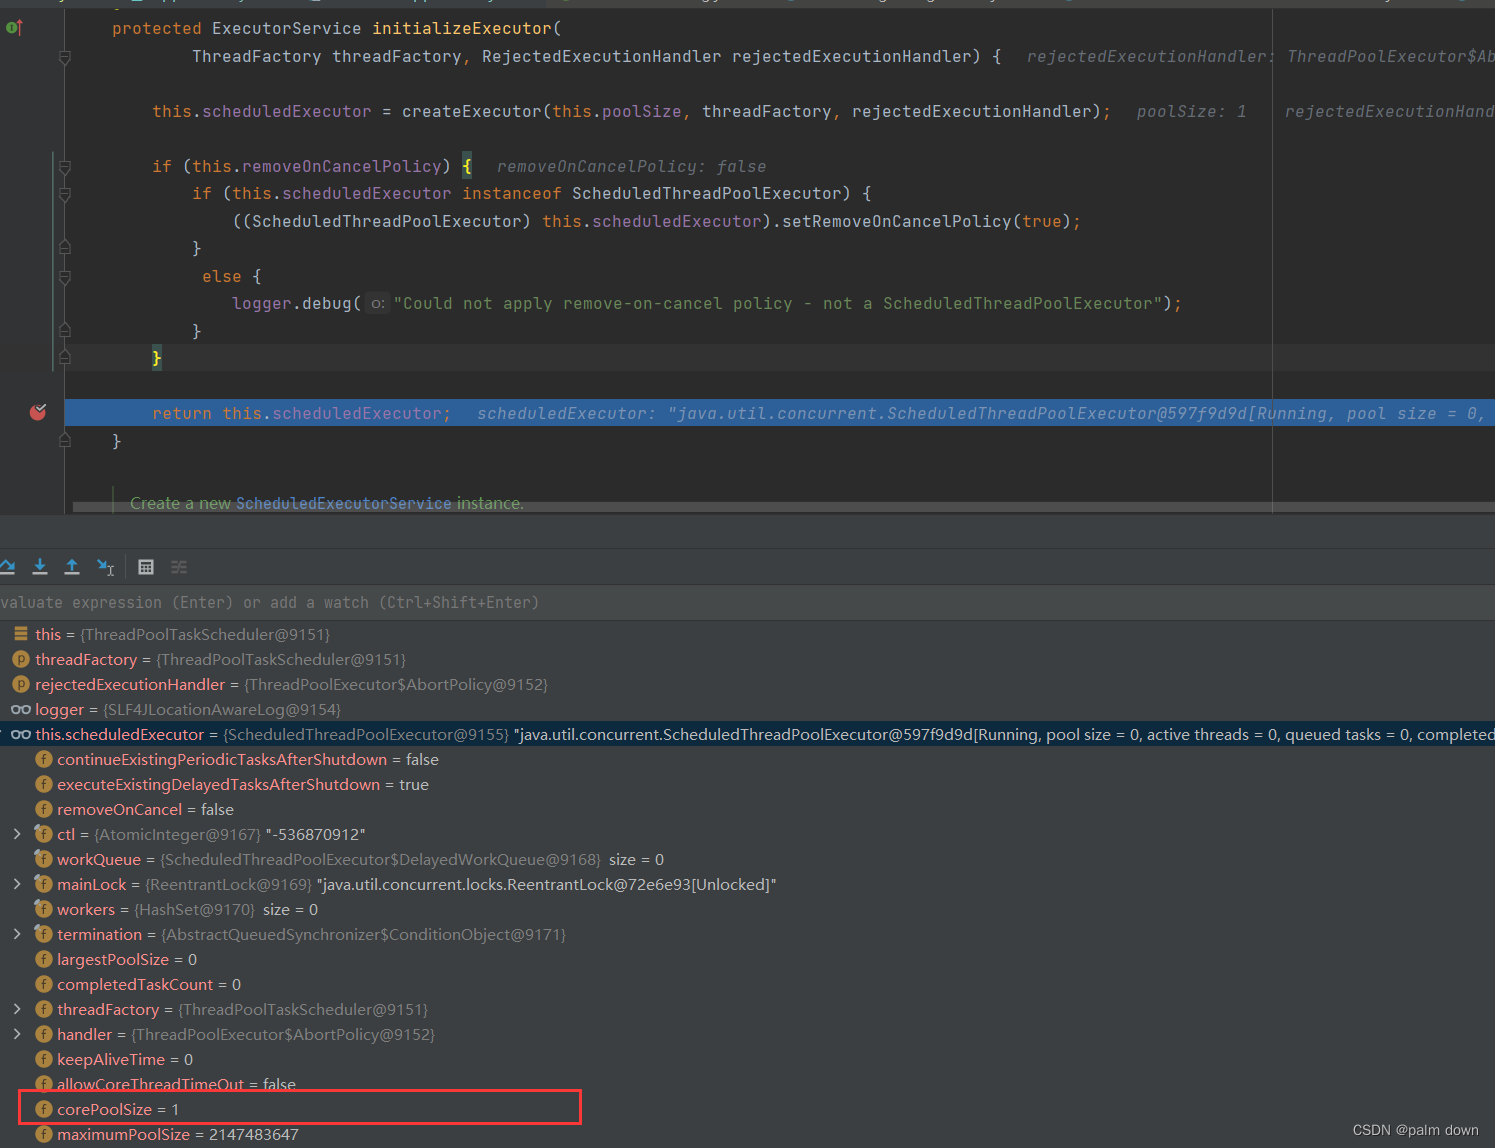Expand the ctl AtomicInteger node

[17, 834]
